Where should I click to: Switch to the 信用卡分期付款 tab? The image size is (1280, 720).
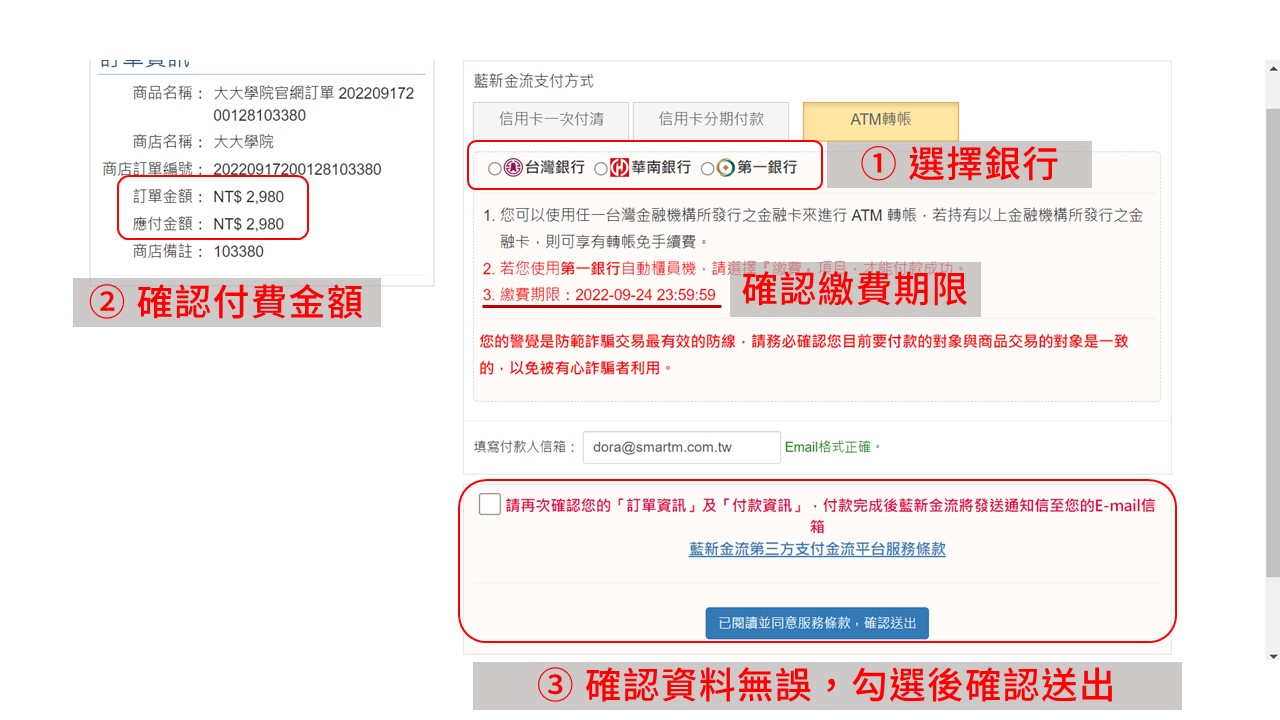click(x=711, y=120)
